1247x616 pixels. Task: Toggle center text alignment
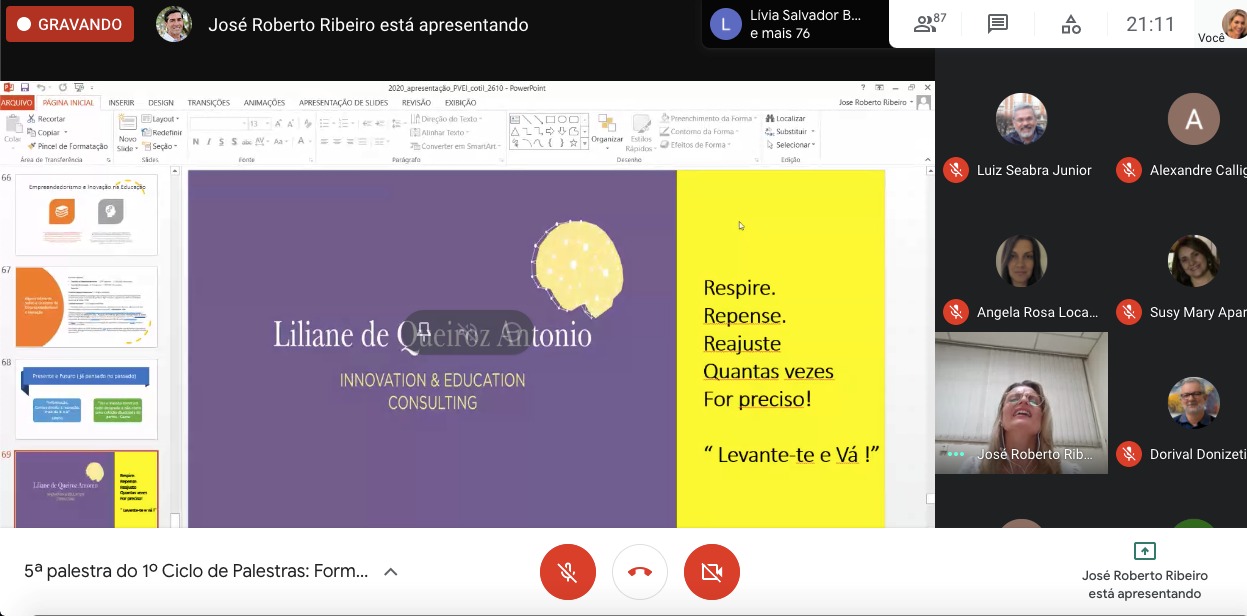tap(337, 141)
